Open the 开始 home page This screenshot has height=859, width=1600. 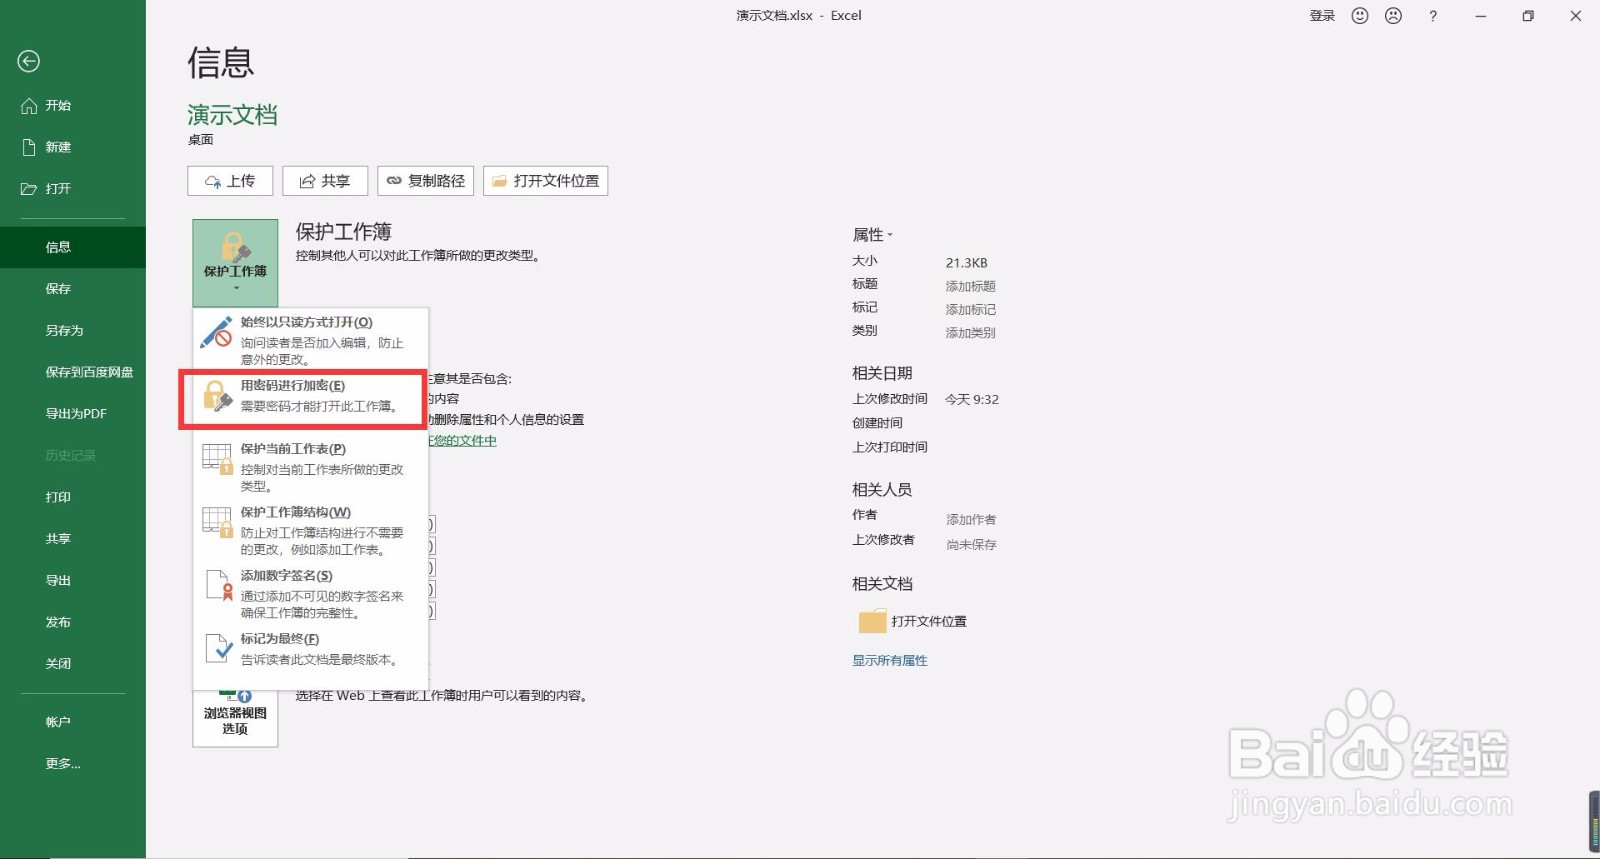tap(58, 105)
